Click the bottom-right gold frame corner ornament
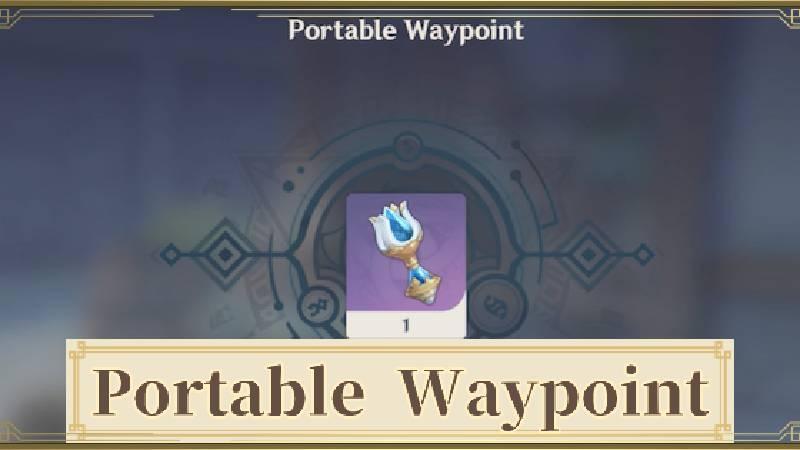Screen dimensions: 800x450 click(790, 433)
